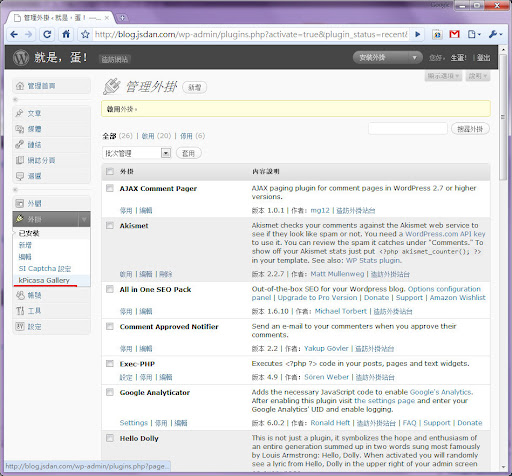
Task: Click the plugin search input field
Action: (408, 129)
